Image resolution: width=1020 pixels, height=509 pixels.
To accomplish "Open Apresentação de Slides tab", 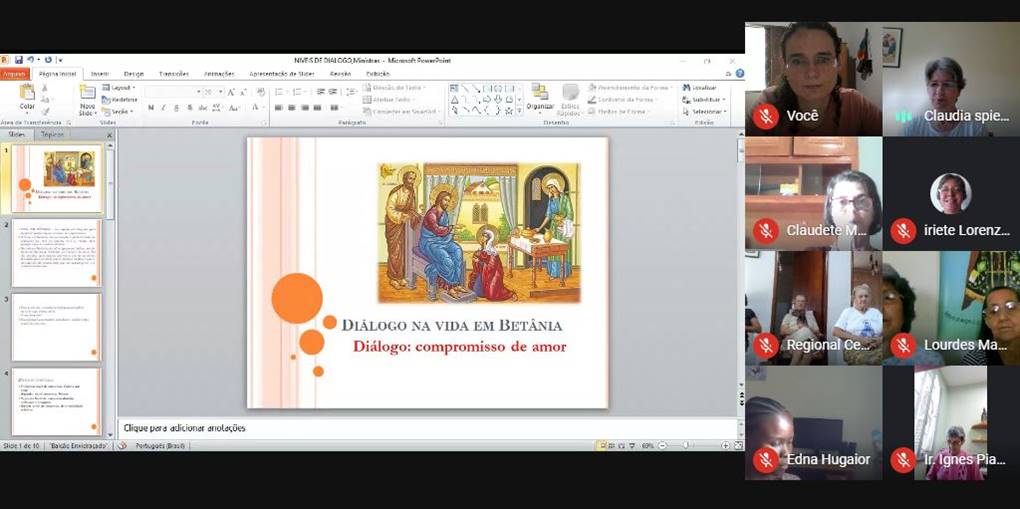I will (x=282, y=74).
